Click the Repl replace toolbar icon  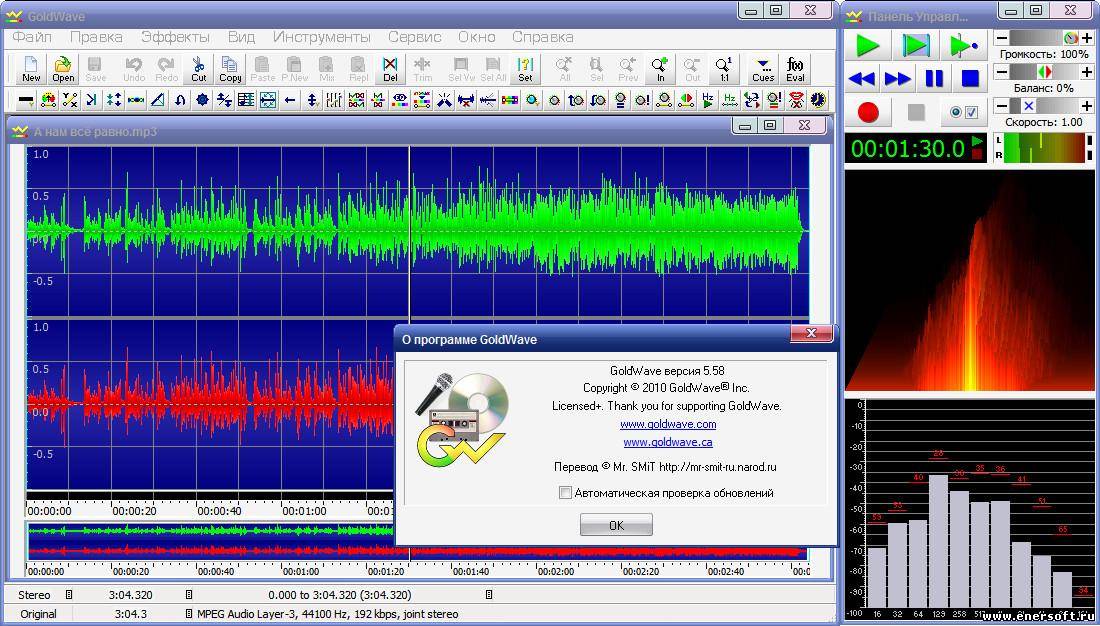pos(359,69)
